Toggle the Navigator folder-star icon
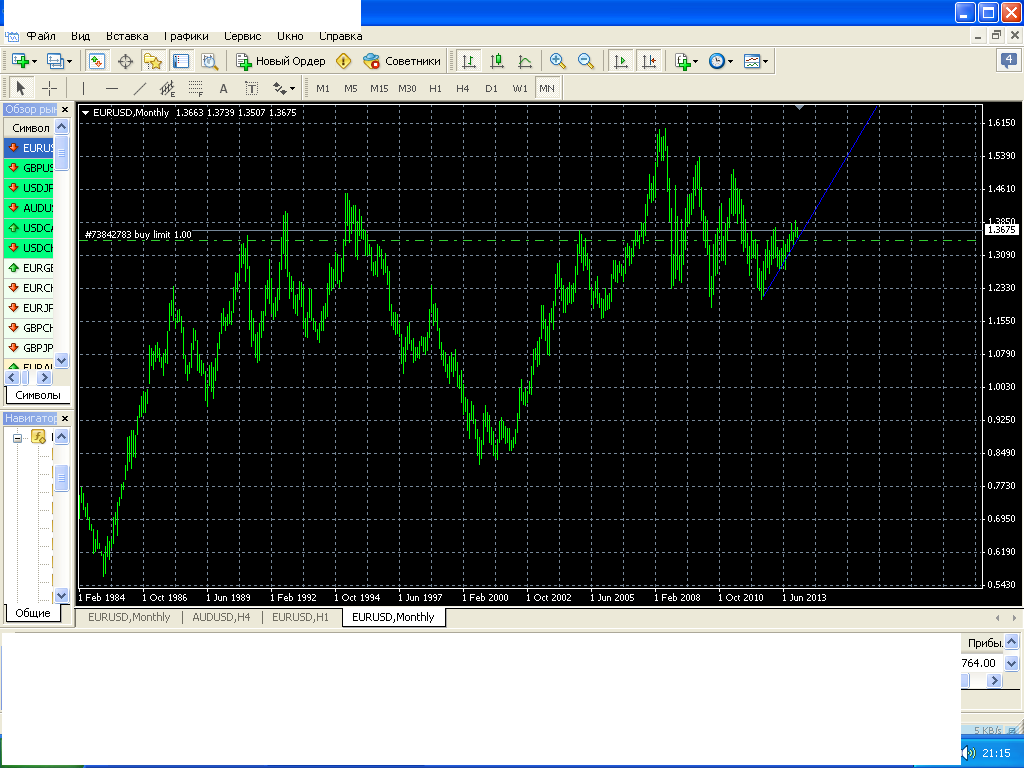 click(153, 61)
